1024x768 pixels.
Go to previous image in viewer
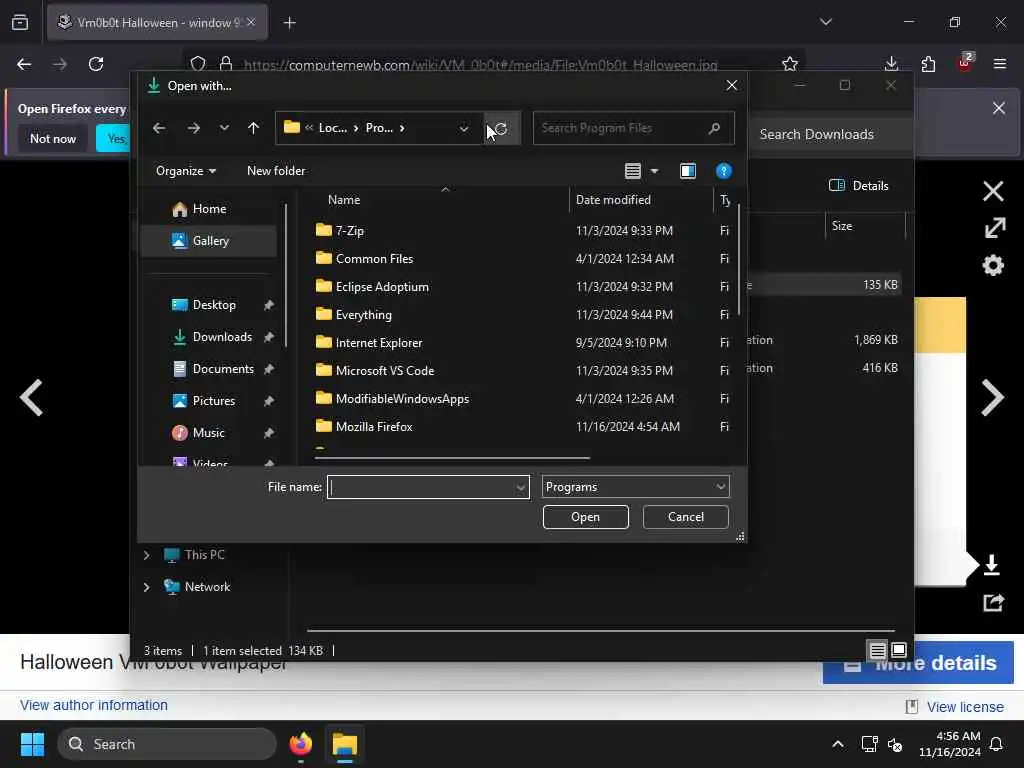[x=31, y=397]
